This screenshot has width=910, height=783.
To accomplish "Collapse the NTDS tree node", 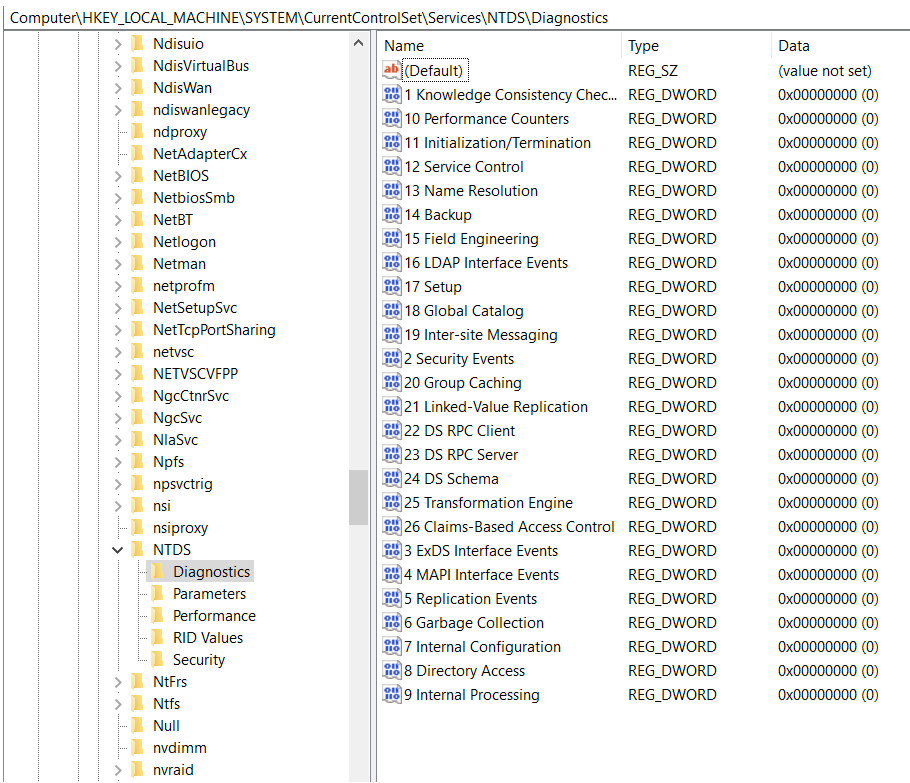I will pos(117,549).
